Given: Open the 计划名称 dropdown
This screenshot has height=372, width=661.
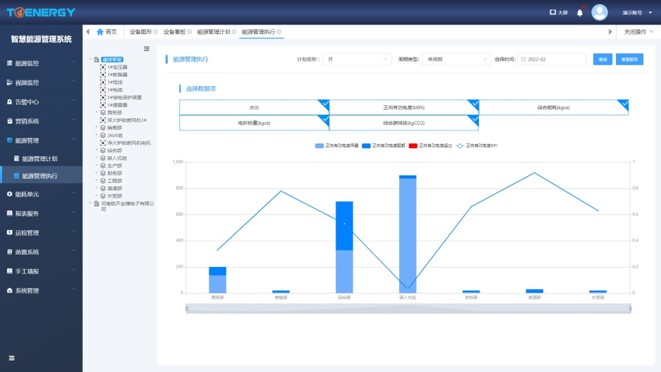Looking at the screenshot, I should click(x=357, y=59).
